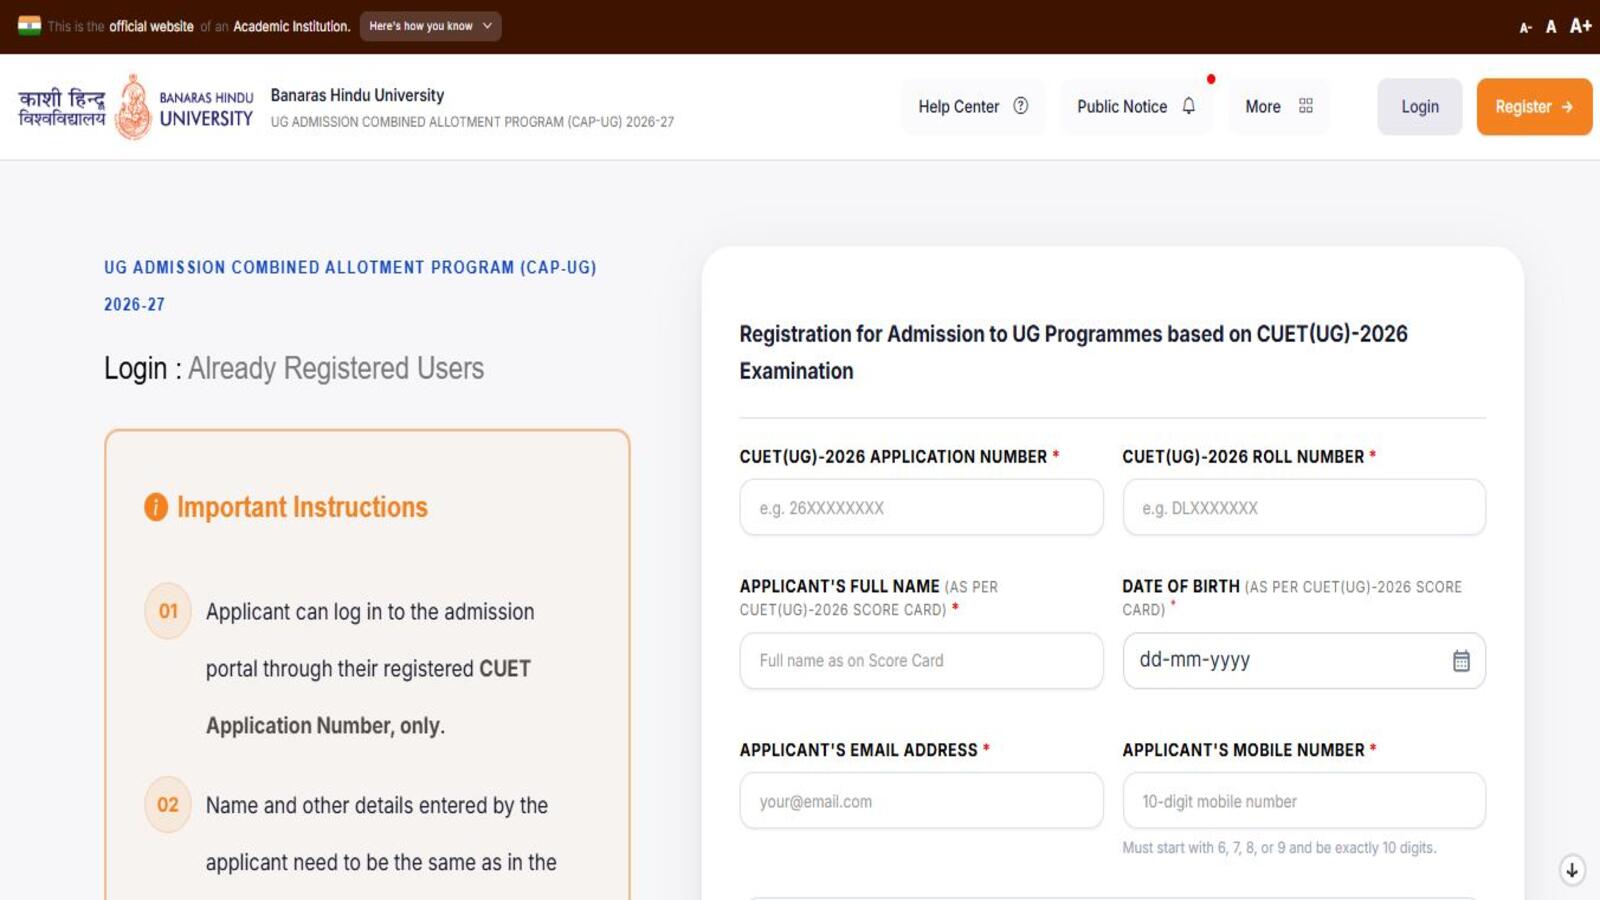Expand "Here's how you know" dropdown

point(430,26)
